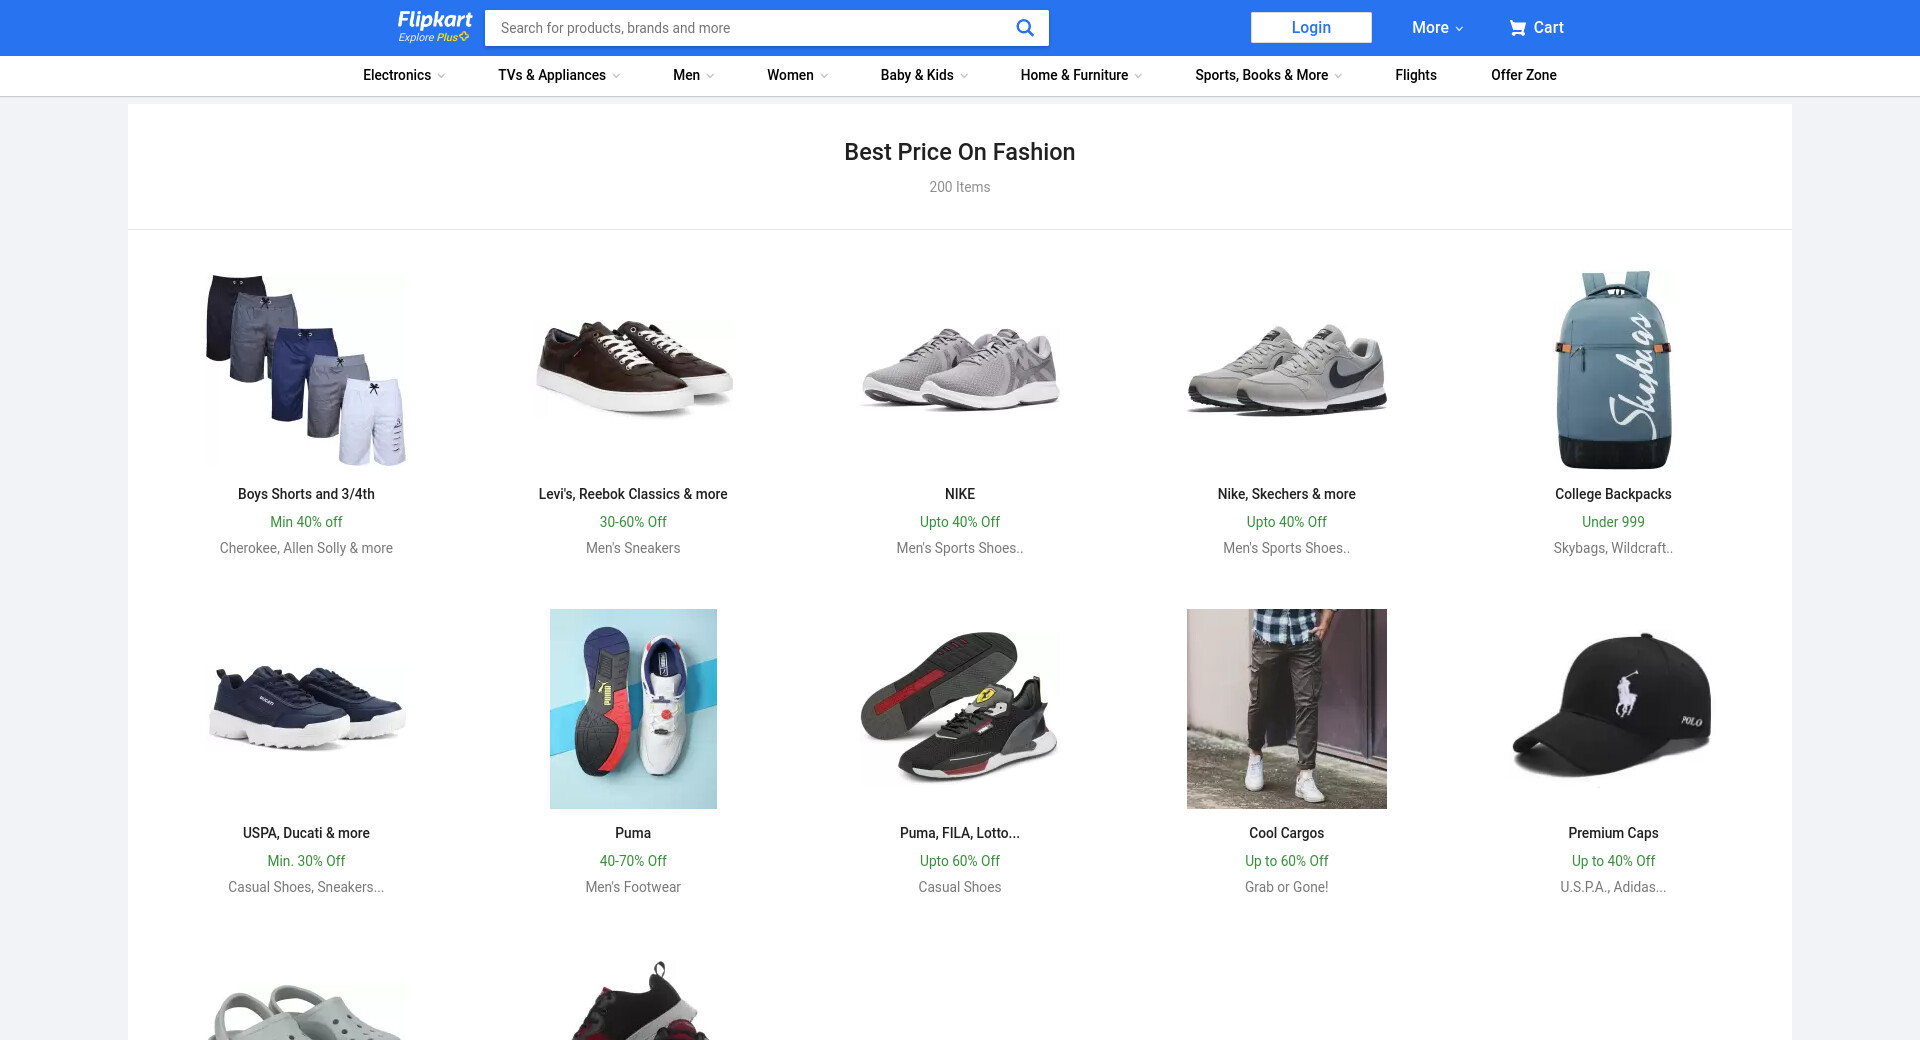This screenshot has height=1040, width=1920.
Task: Open the TVs & Appliances dropdown
Action: [559, 75]
